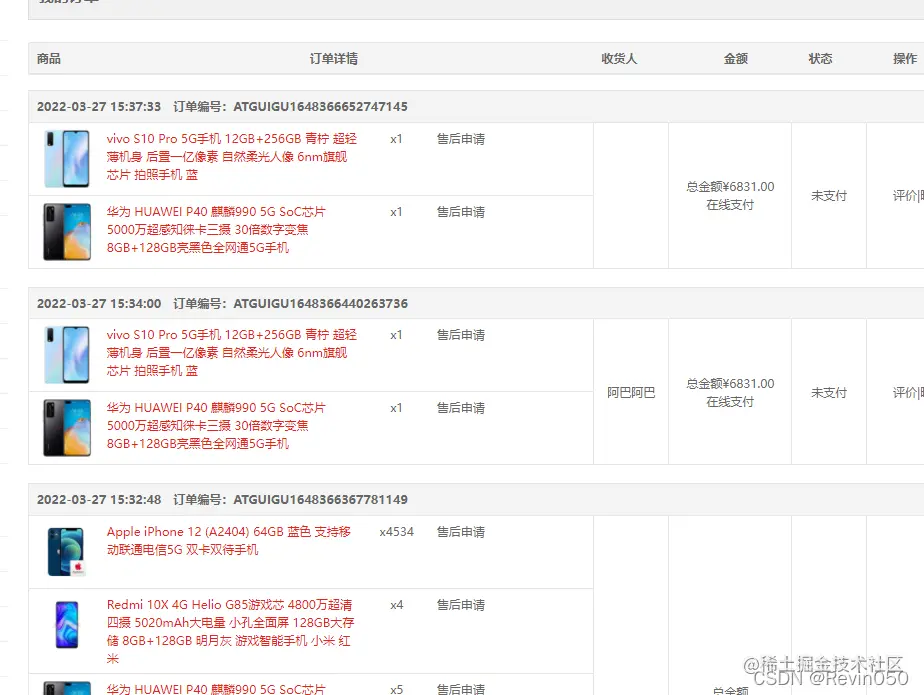Click the 商品 column header
The image size is (924, 695).
[49, 58]
